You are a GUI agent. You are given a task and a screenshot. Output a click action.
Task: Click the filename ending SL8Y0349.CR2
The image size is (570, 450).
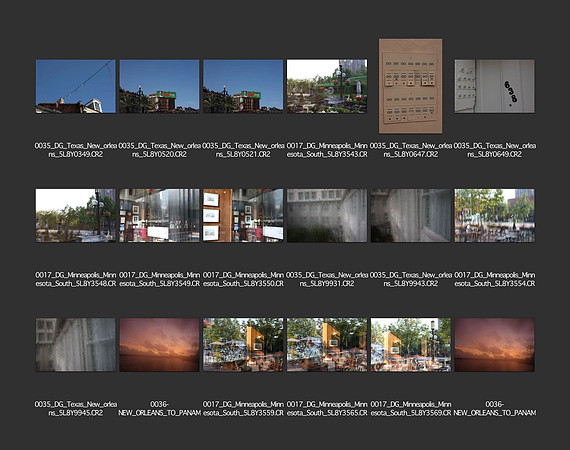pos(76,150)
